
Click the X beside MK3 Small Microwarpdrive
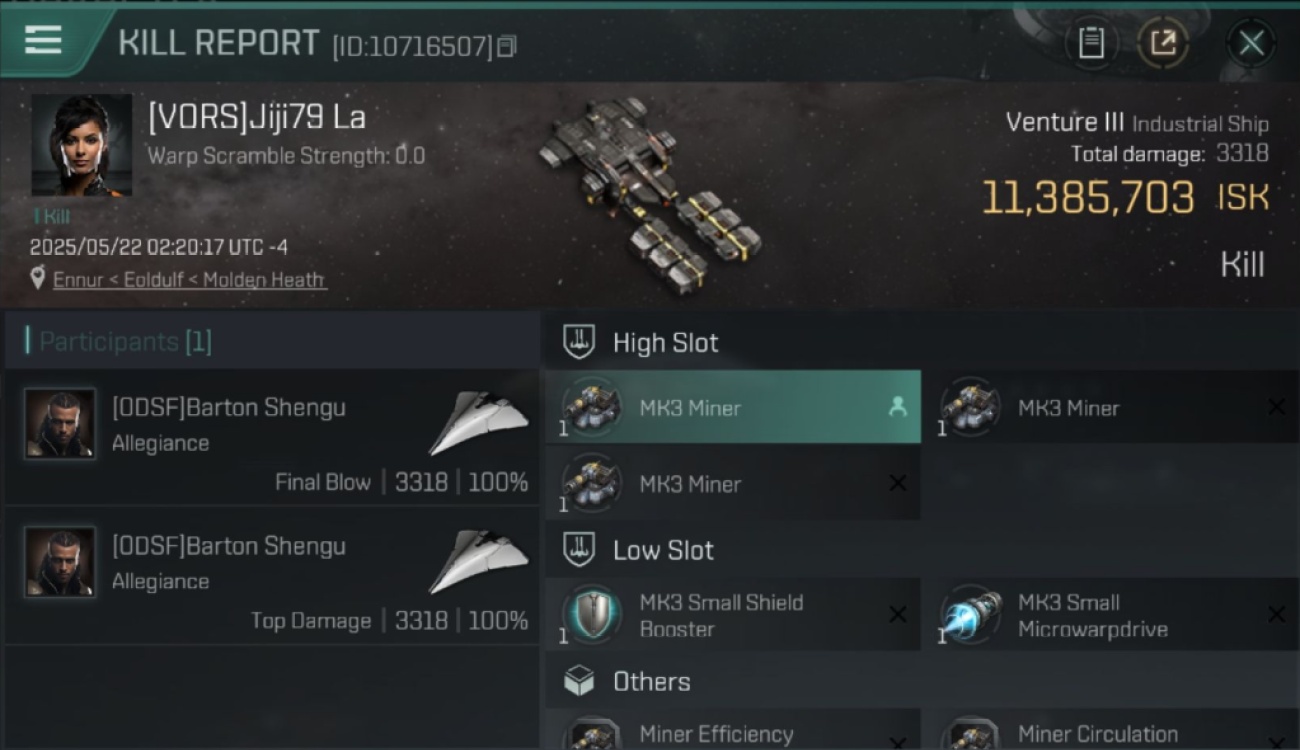click(1276, 615)
